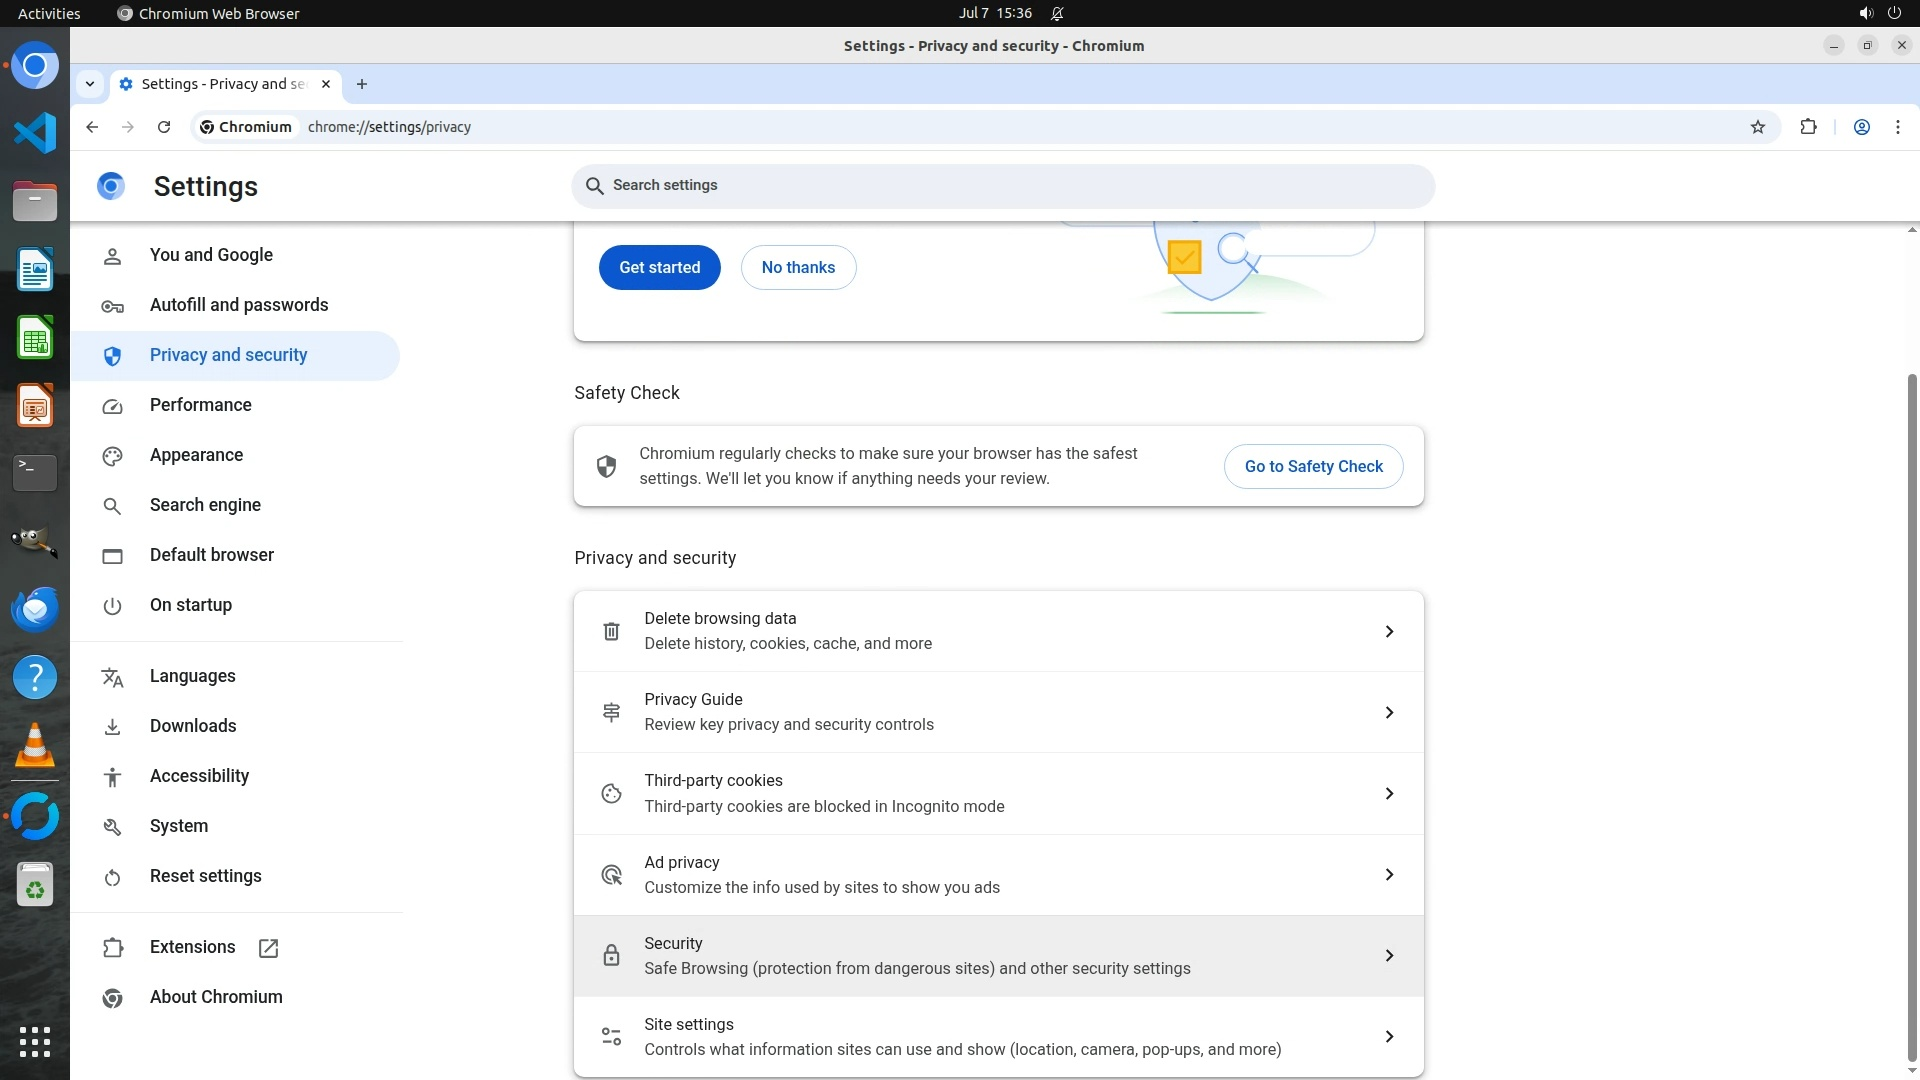Click the Get started button
The image size is (1920, 1080).
tap(659, 267)
